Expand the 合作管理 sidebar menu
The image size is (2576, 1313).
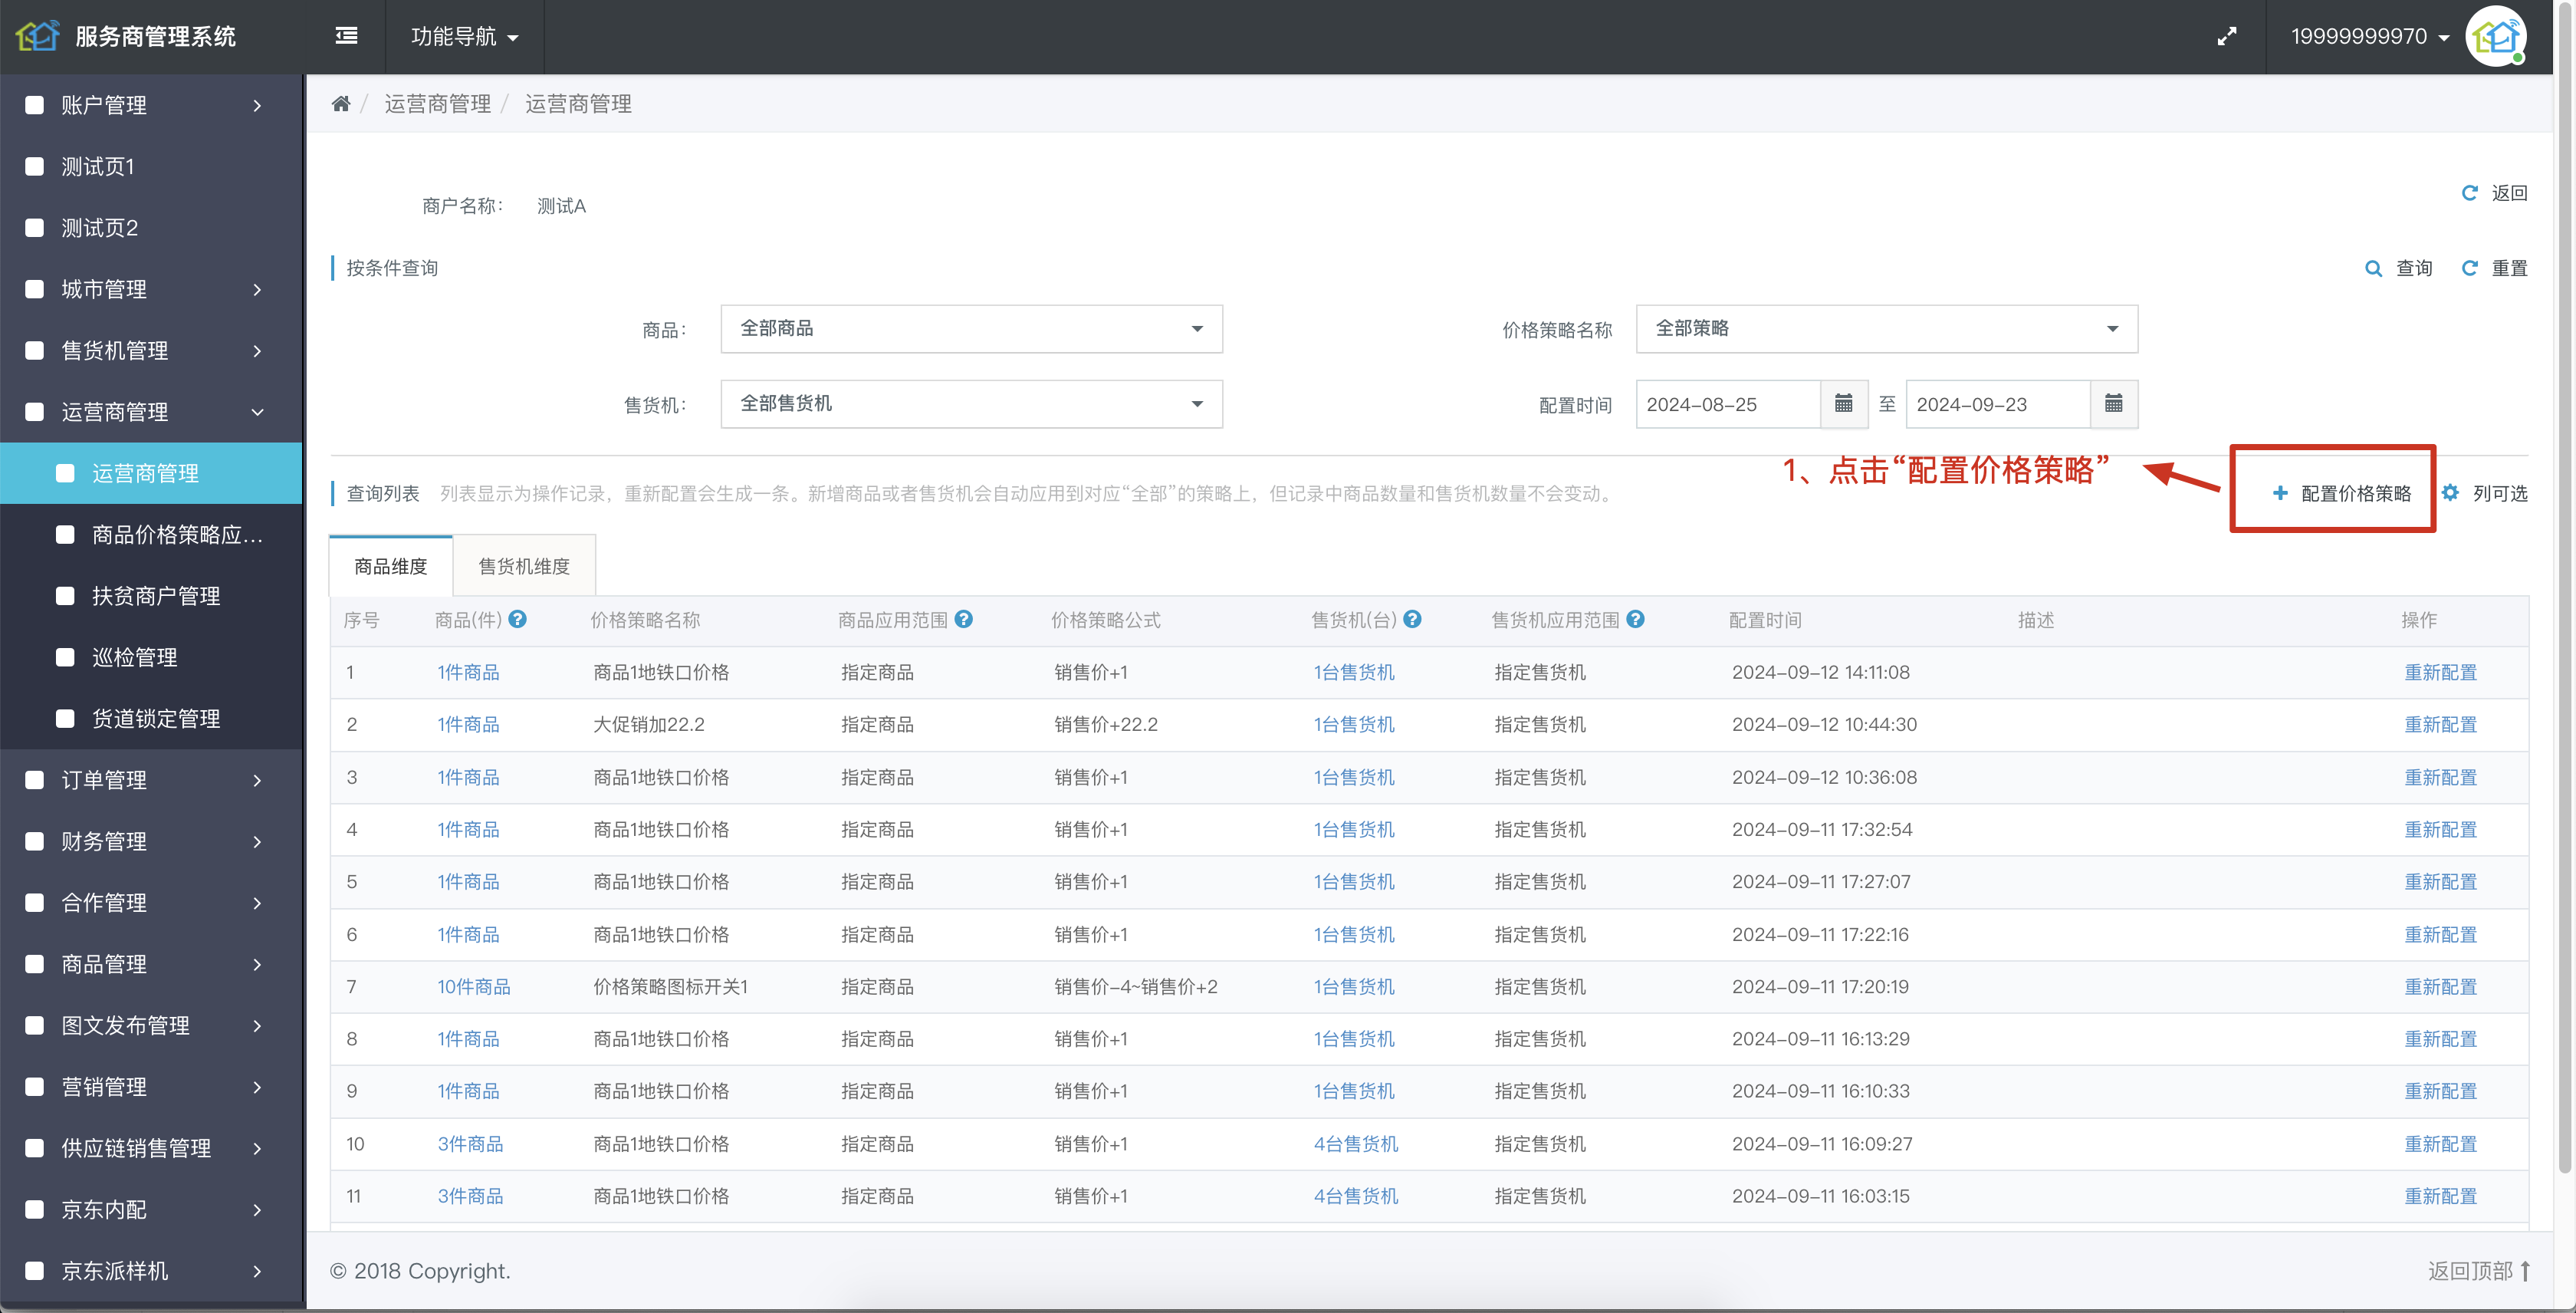pos(151,902)
